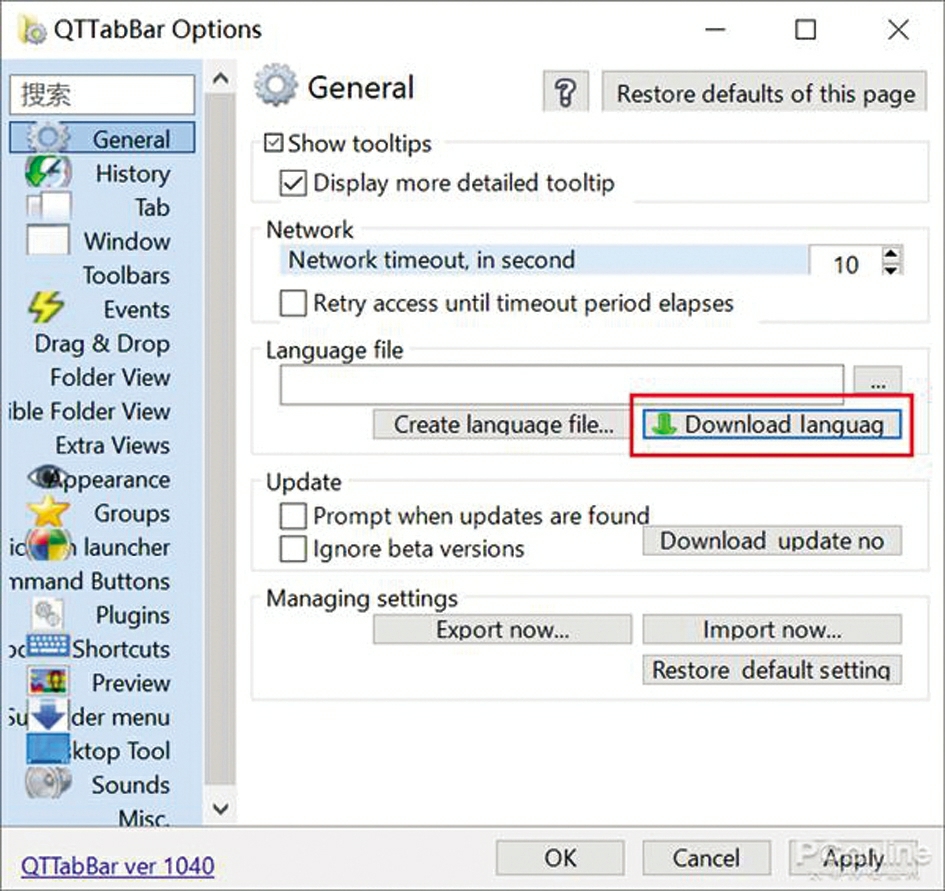Click the language file browse ... button
This screenshot has width=945, height=891.
coord(878,382)
